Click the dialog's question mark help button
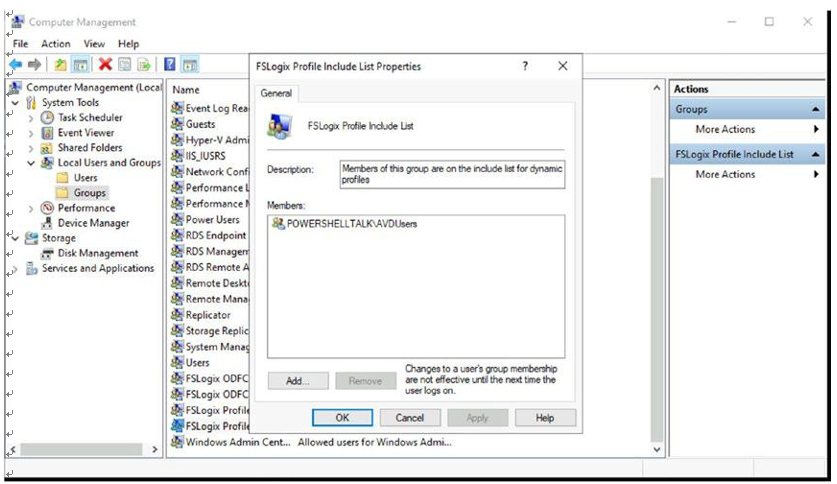The height and width of the screenshot is (484, 837). click(525, 66)
